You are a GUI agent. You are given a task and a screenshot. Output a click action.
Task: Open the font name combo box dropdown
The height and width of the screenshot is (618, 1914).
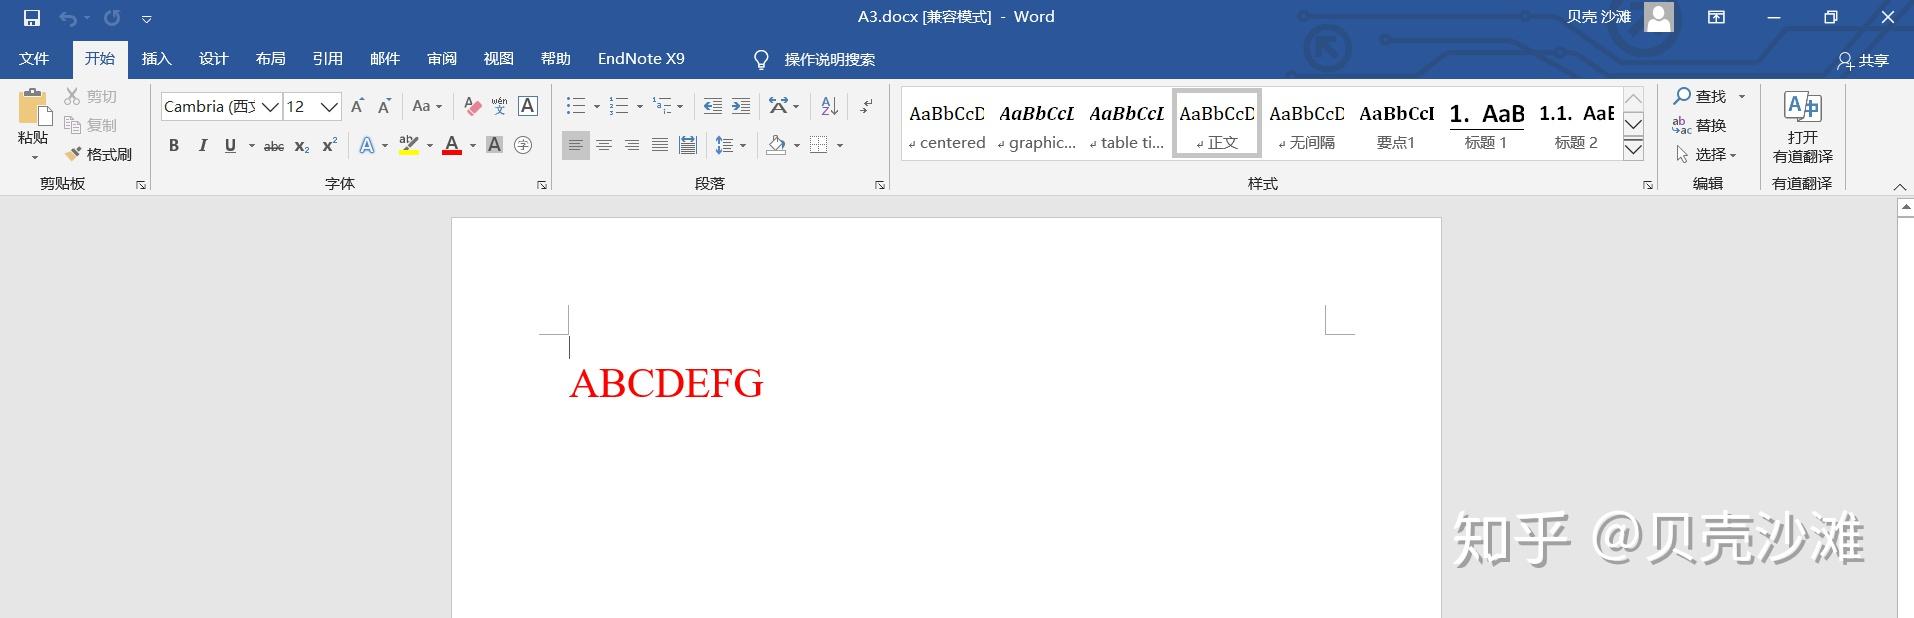[x=270, y=106]
